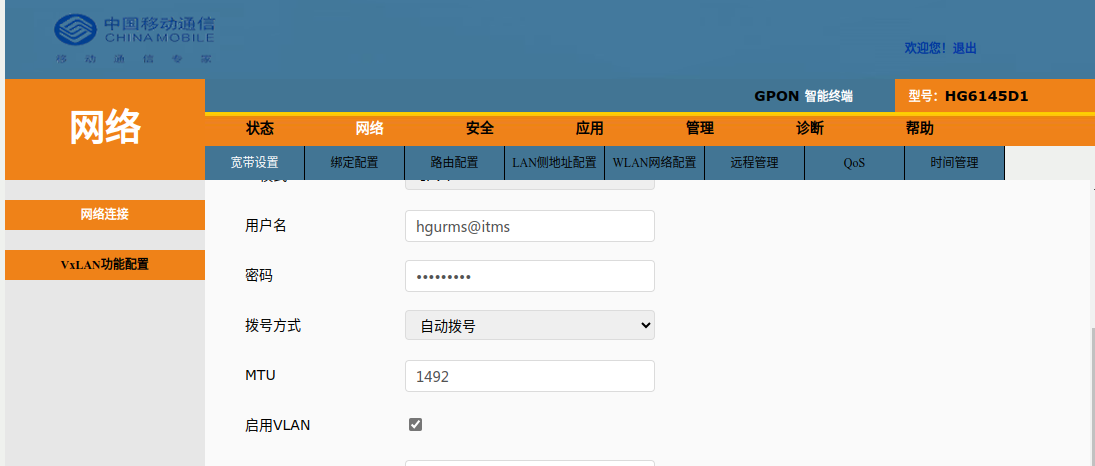Switch to 远程管理 sub-tab
This screenshot has height=466, width=1095.
point(754,163)
